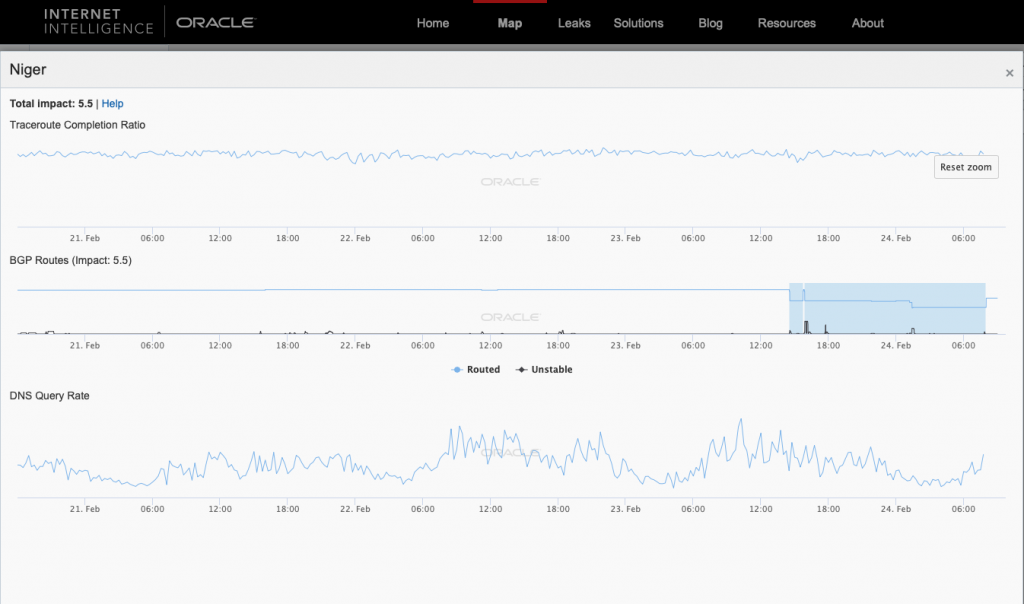Go to the Solutions page
The width and height of the screenshot is (1024, 604).
click(x=639, y=23)
